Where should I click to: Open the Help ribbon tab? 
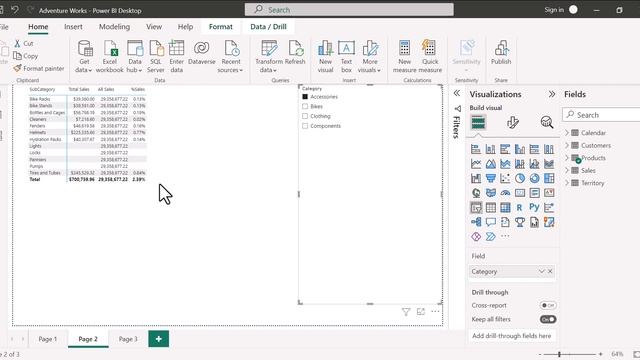(x=185, y=27)
